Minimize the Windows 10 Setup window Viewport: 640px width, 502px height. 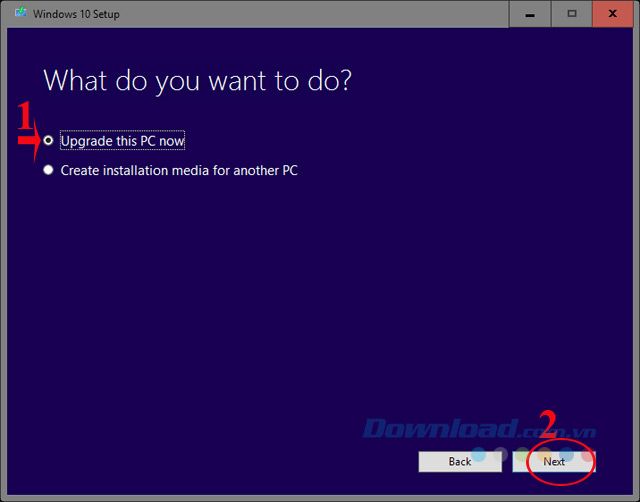530,14
